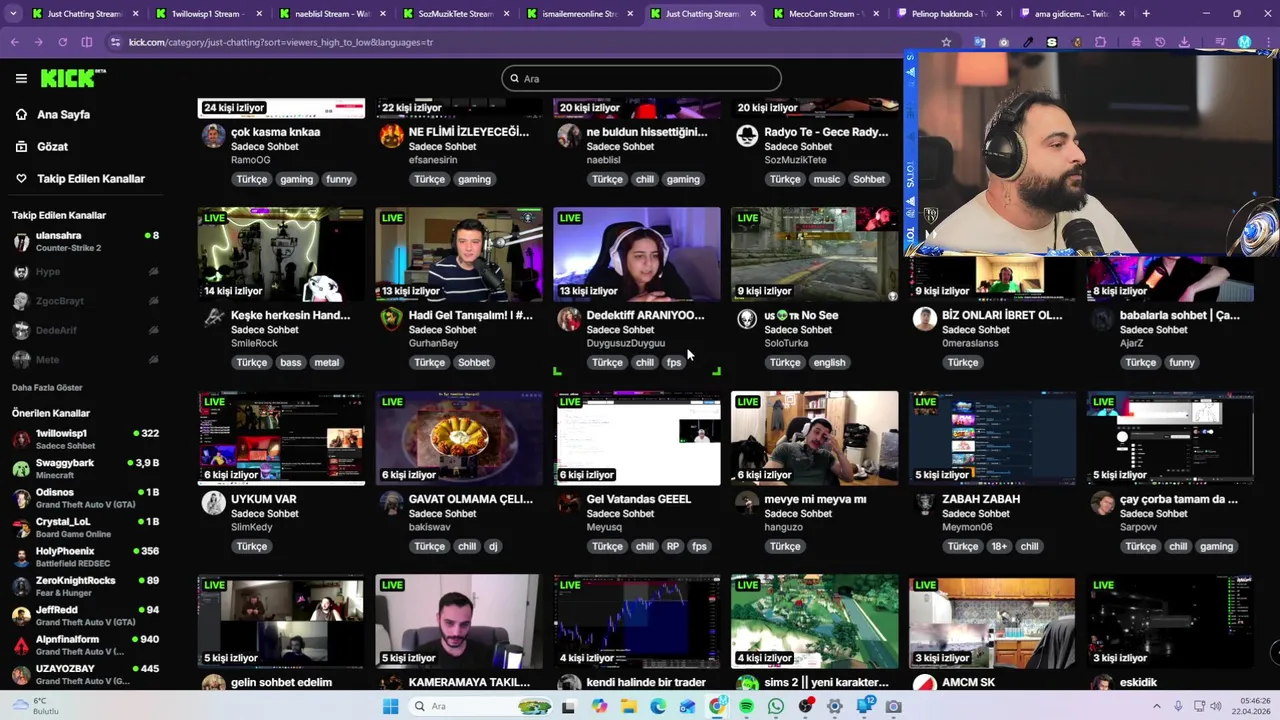Click the kick.com address bar

520,42
